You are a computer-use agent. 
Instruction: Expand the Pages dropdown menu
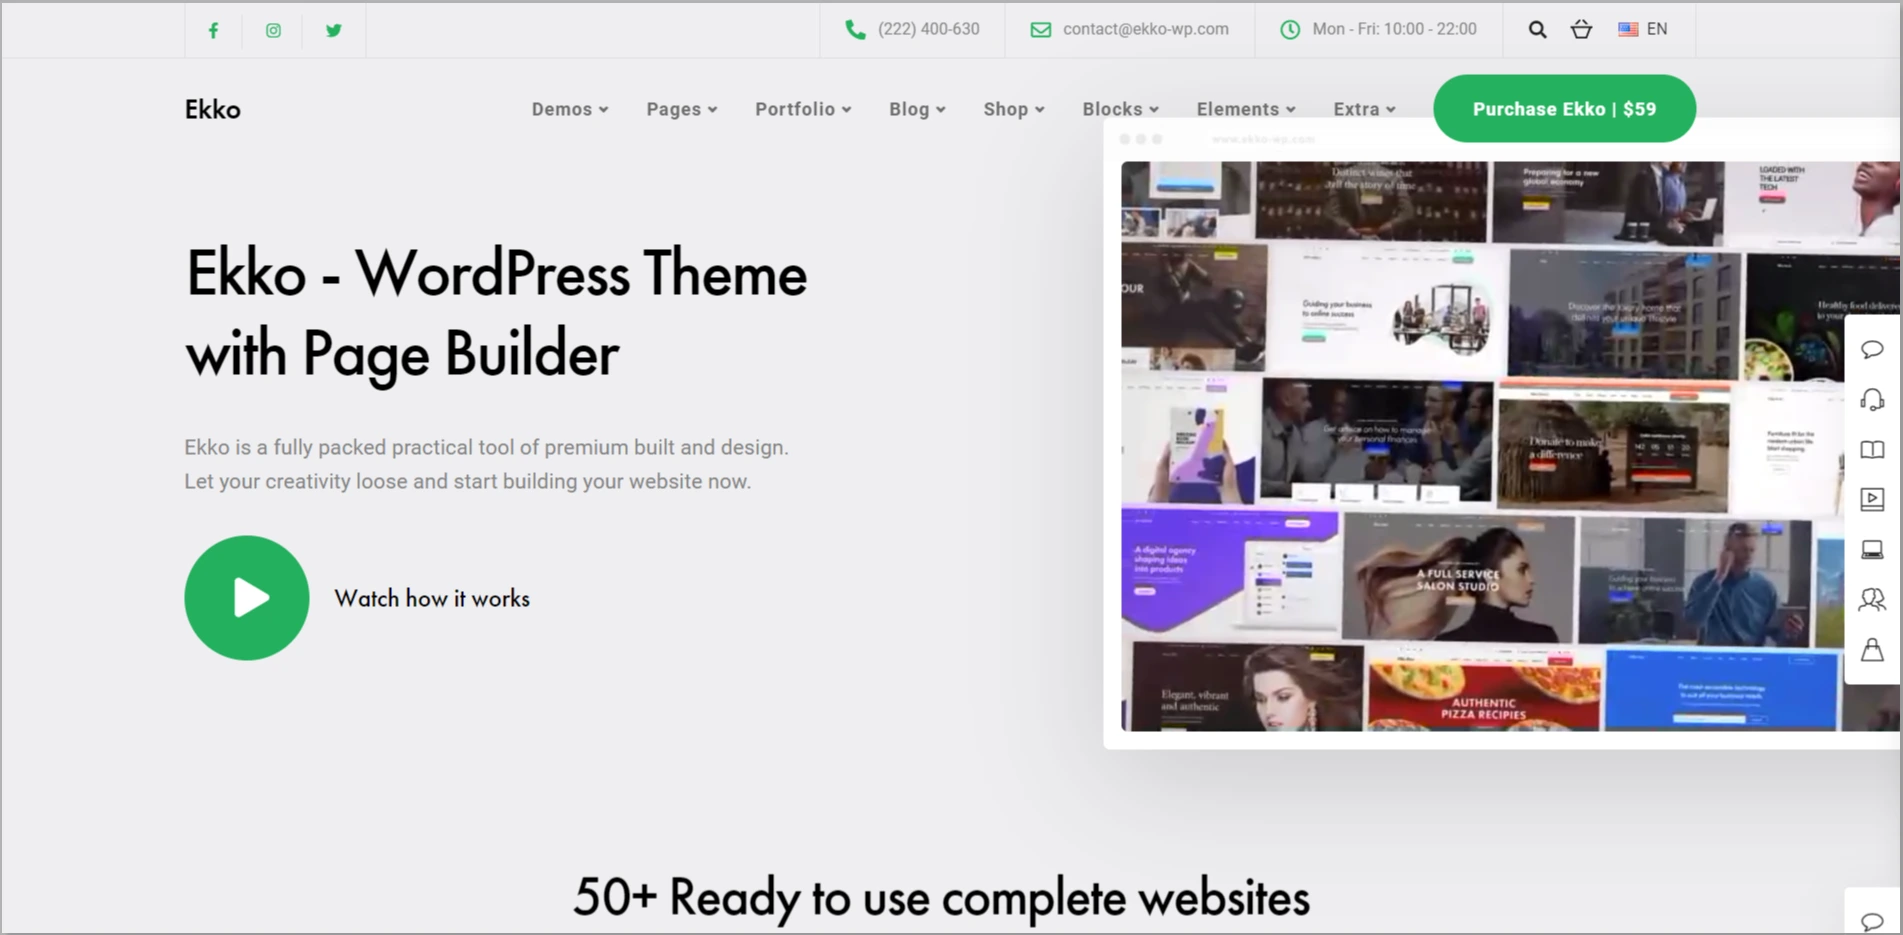point(682,109)
